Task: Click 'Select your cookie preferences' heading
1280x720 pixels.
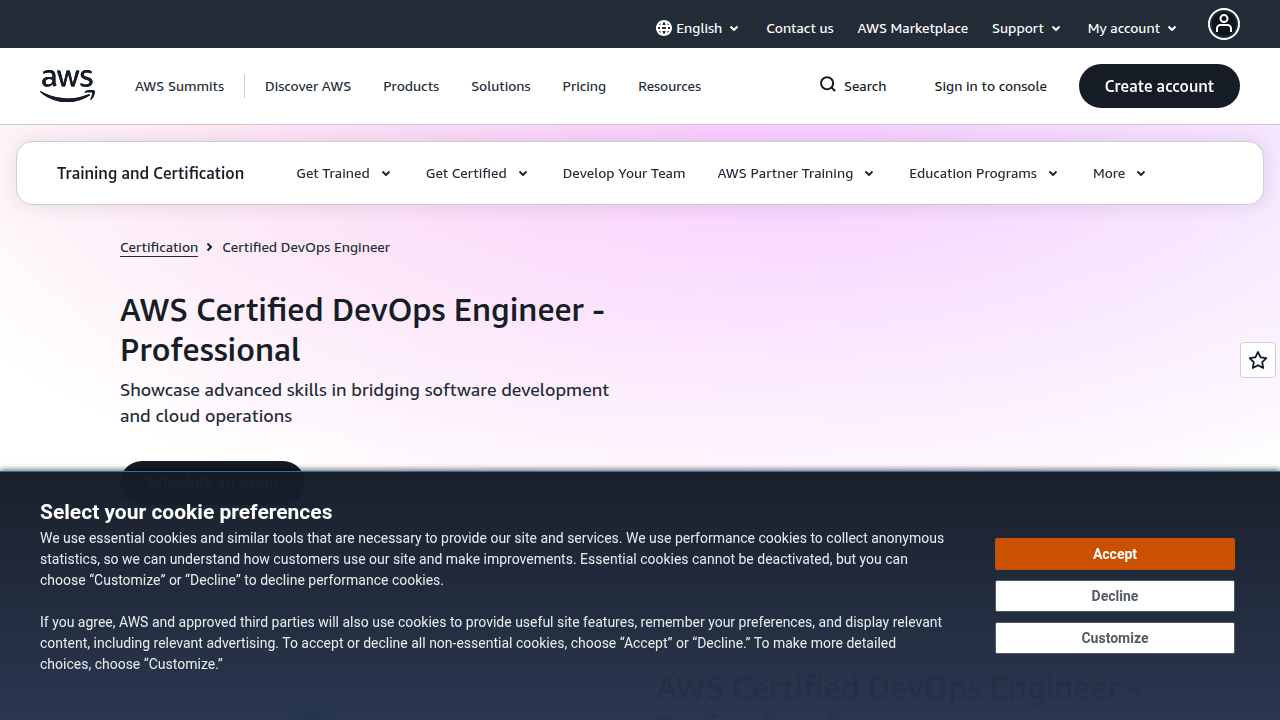Action: [x=186, y=512]
